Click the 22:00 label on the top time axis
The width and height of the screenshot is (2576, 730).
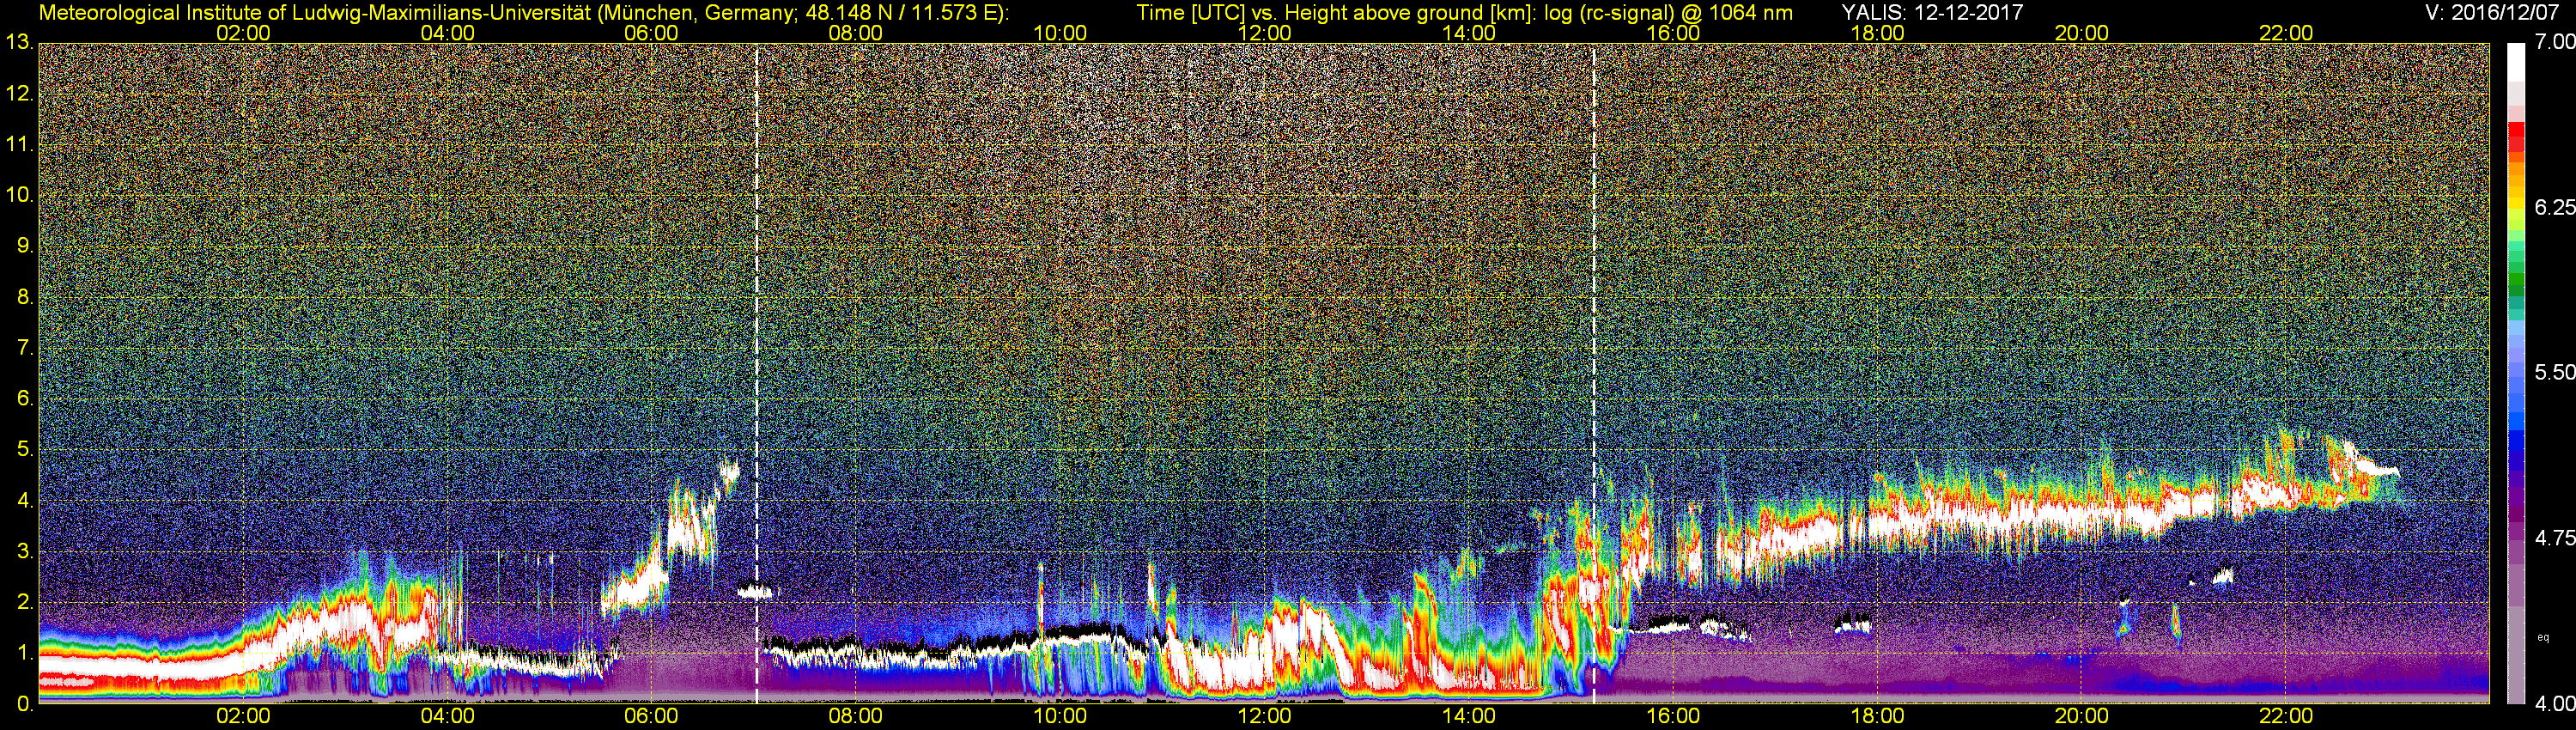(x=2286, y=33)
